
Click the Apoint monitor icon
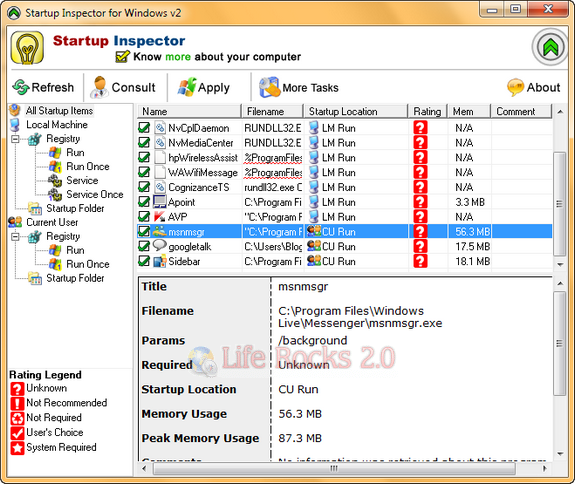click(160, 201)
